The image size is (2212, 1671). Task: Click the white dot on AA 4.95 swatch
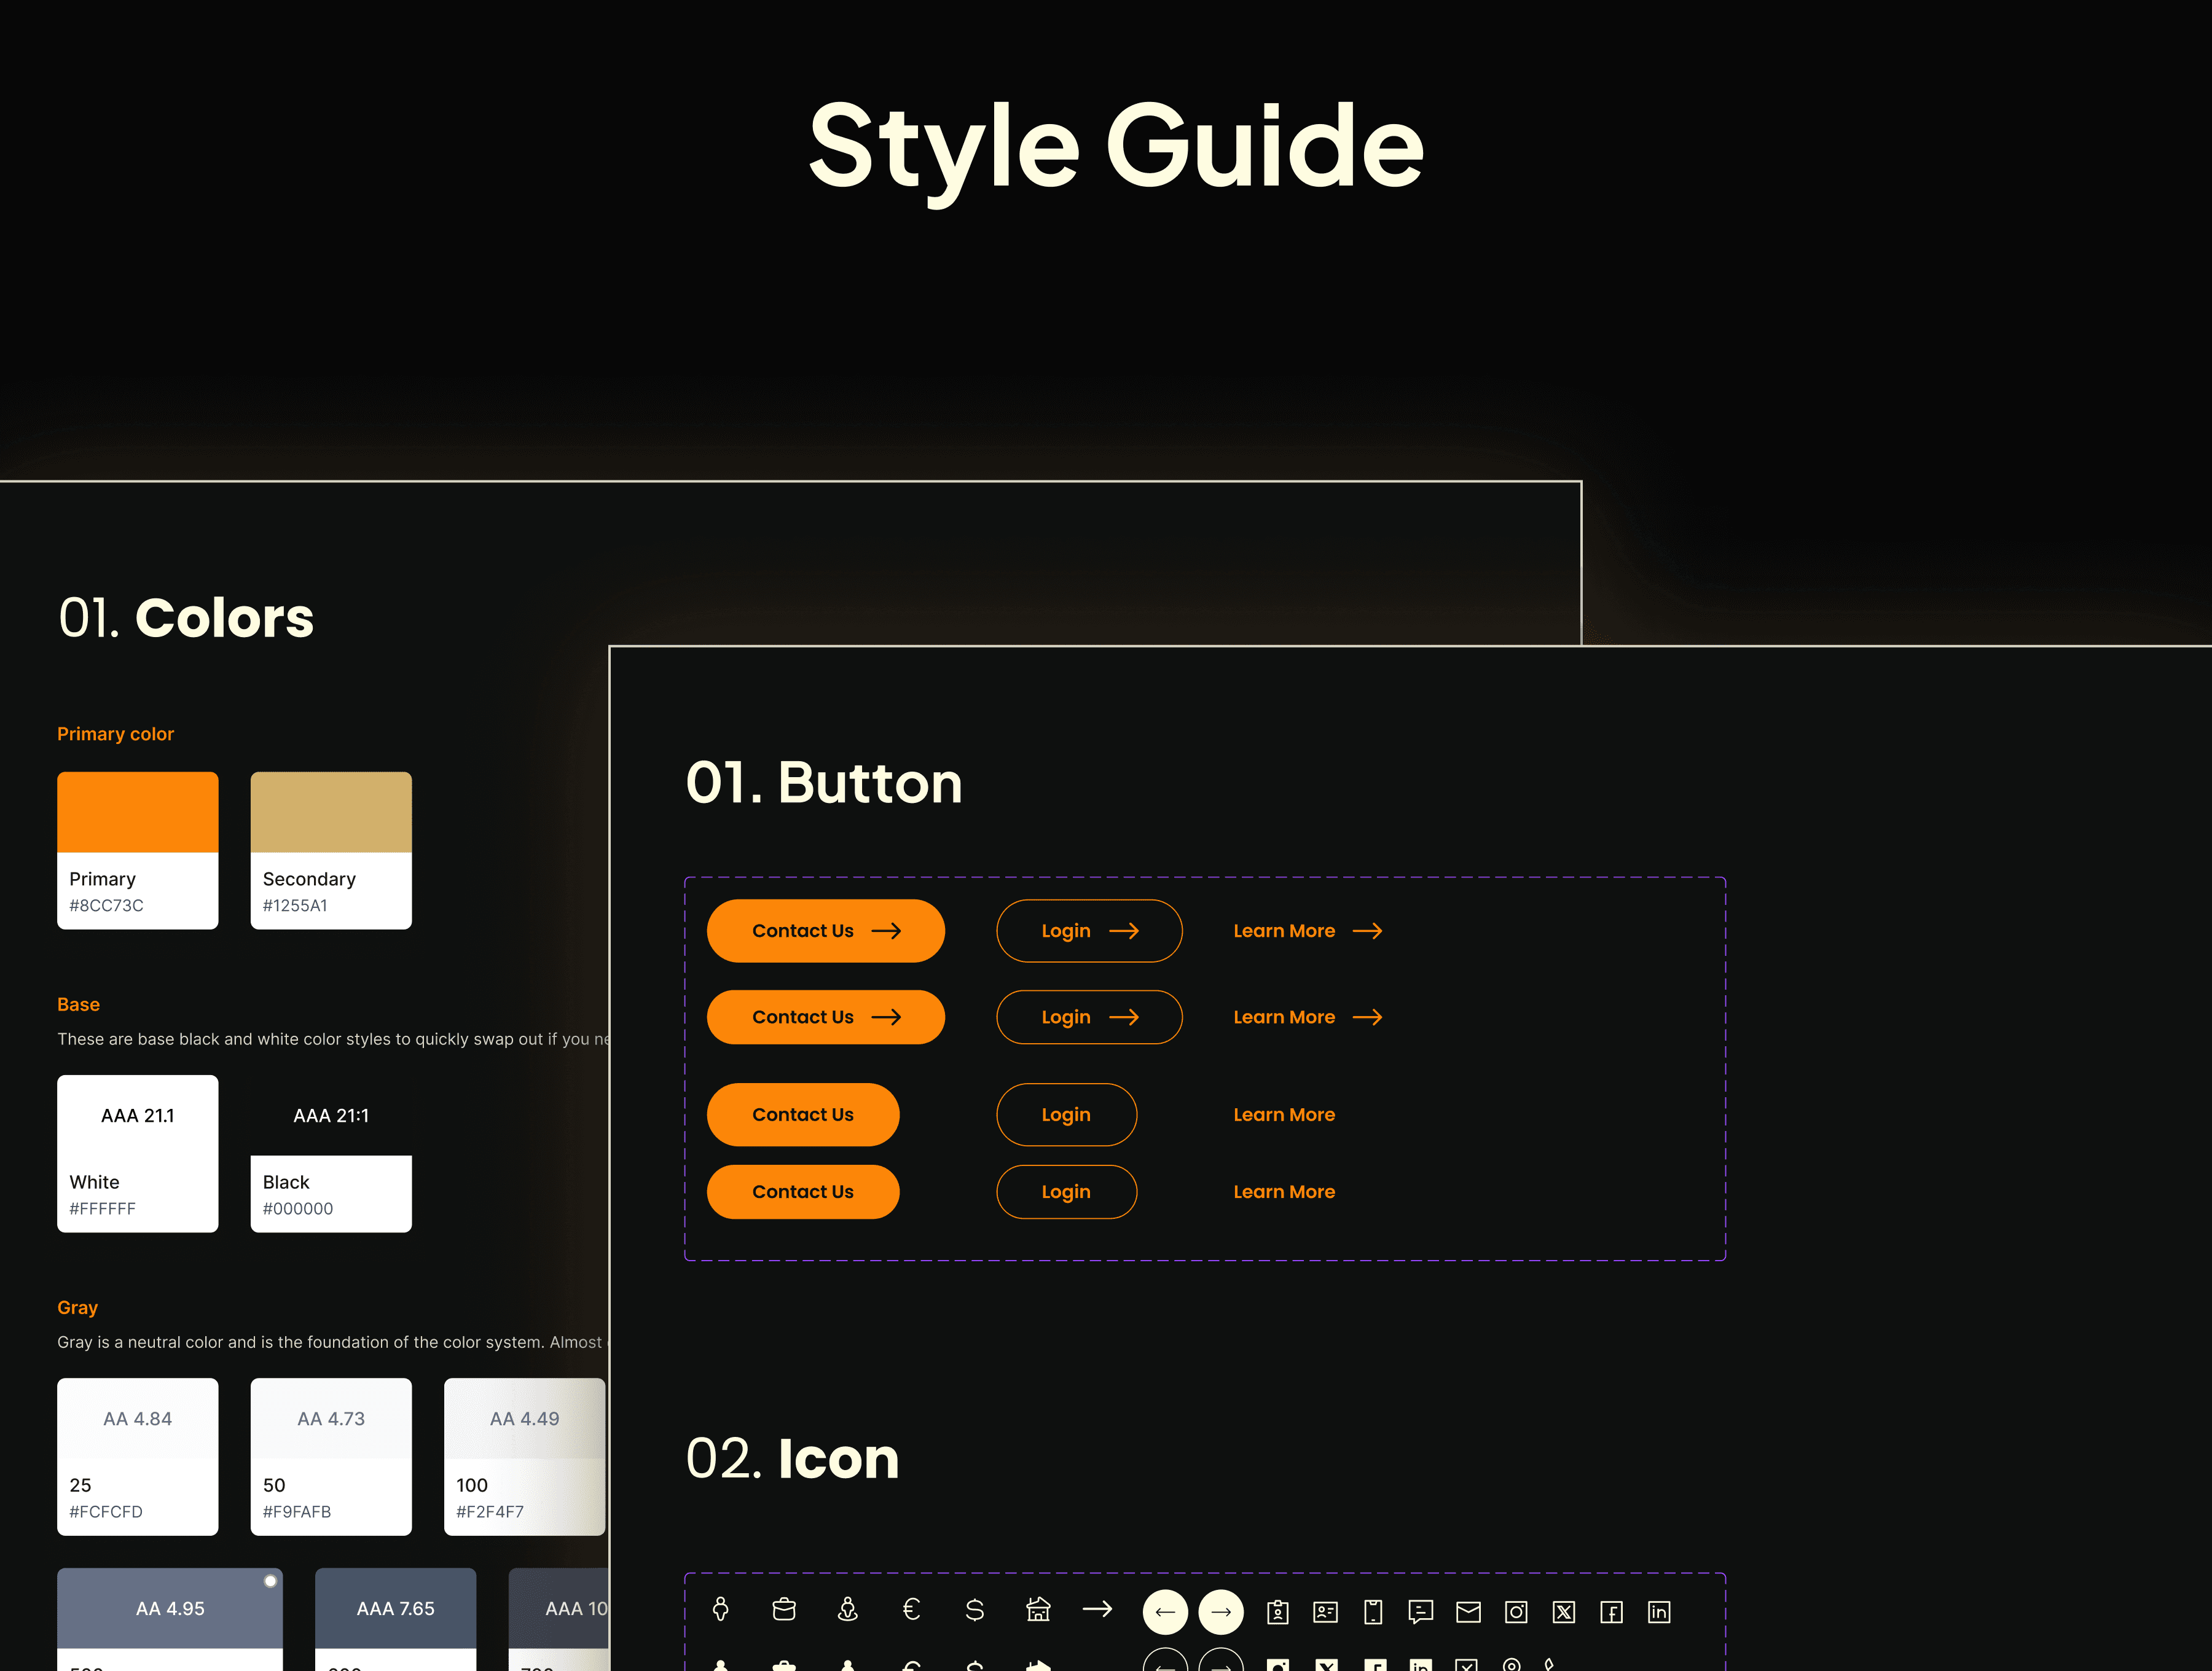click(270, 1581)
